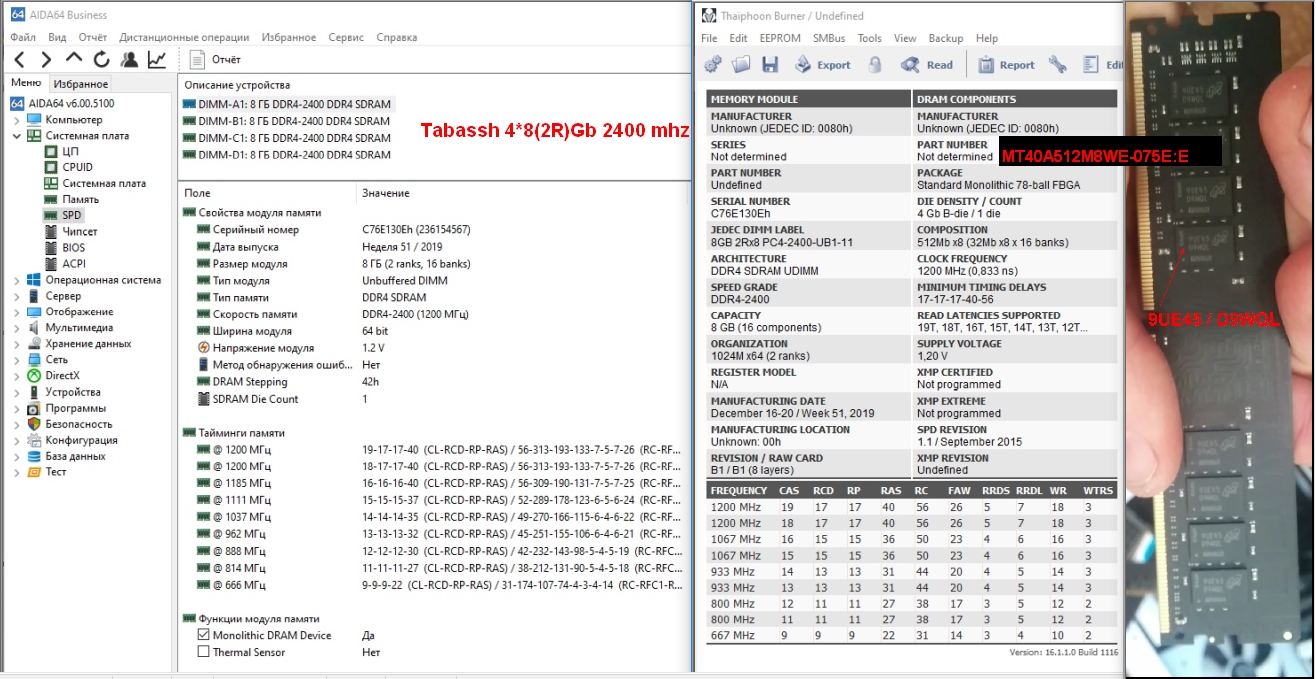Viewport: 1316px width, 679px height.
Task: Open Дистанционные операции menu
Action: pyautogui.click(x=184, y=37)
